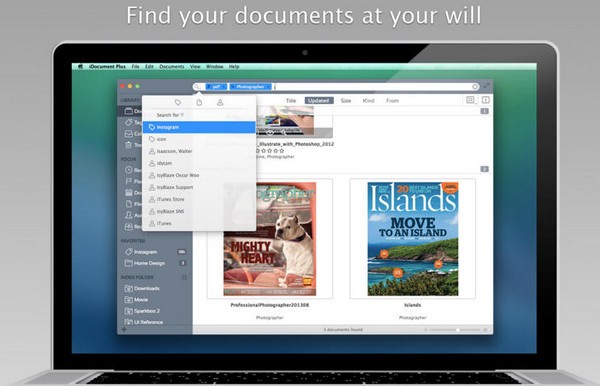Click the Authors person icon under Focus
Viewport: 600px width, 386px height.
click(x=129, y=215)
